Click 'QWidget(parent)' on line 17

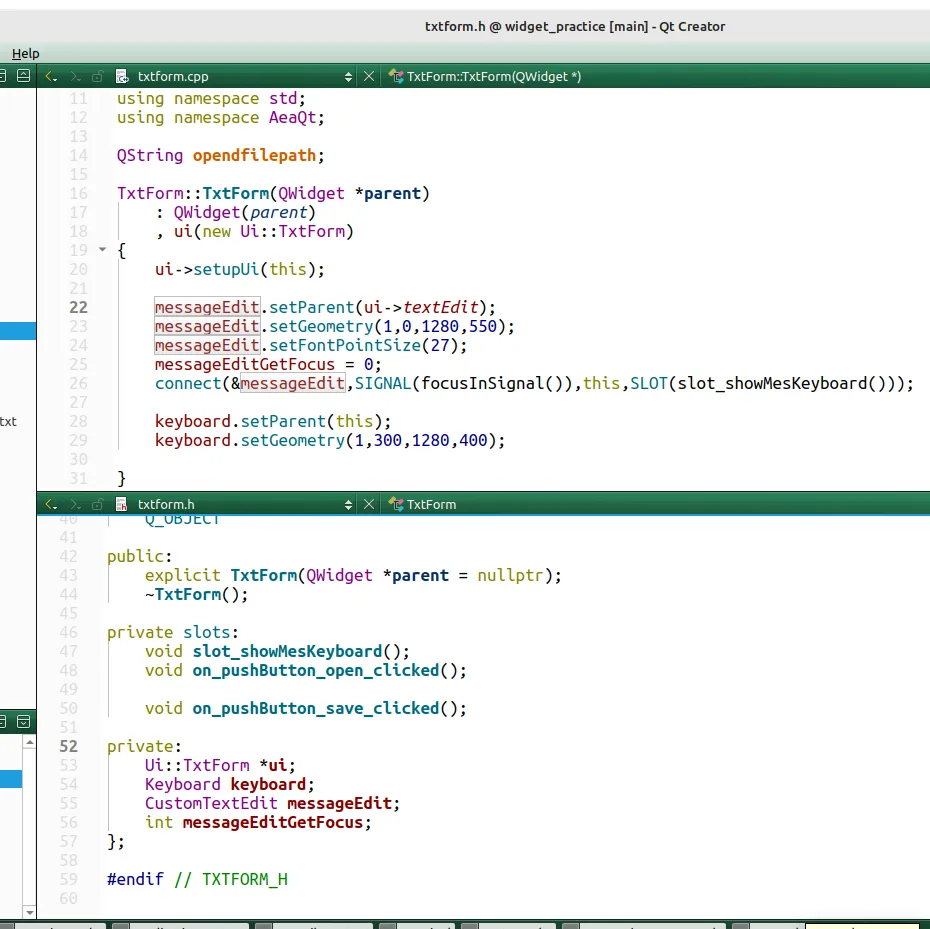pos(244,212)
